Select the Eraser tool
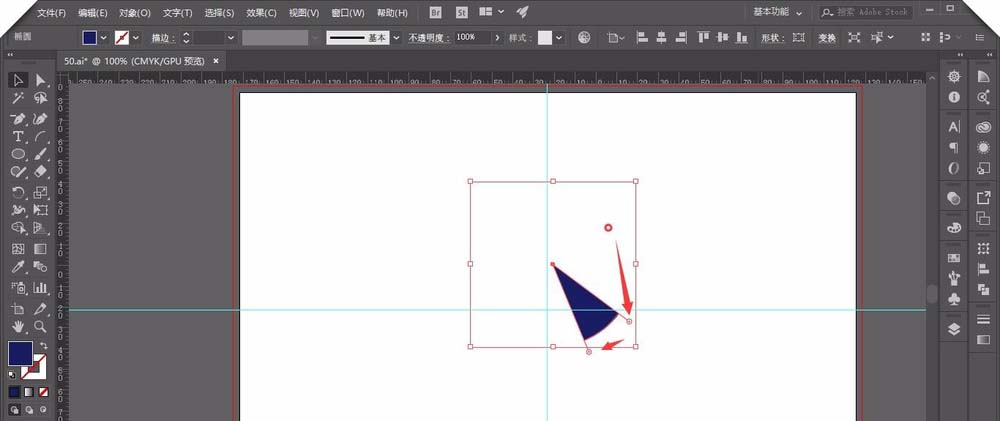The width and height of the screenshot is (1000, 421). click(x=40, y=171)
